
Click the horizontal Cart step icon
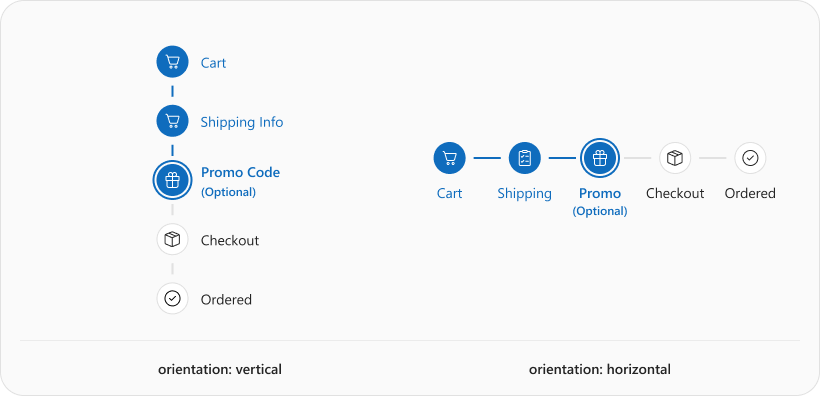(449, 158)
